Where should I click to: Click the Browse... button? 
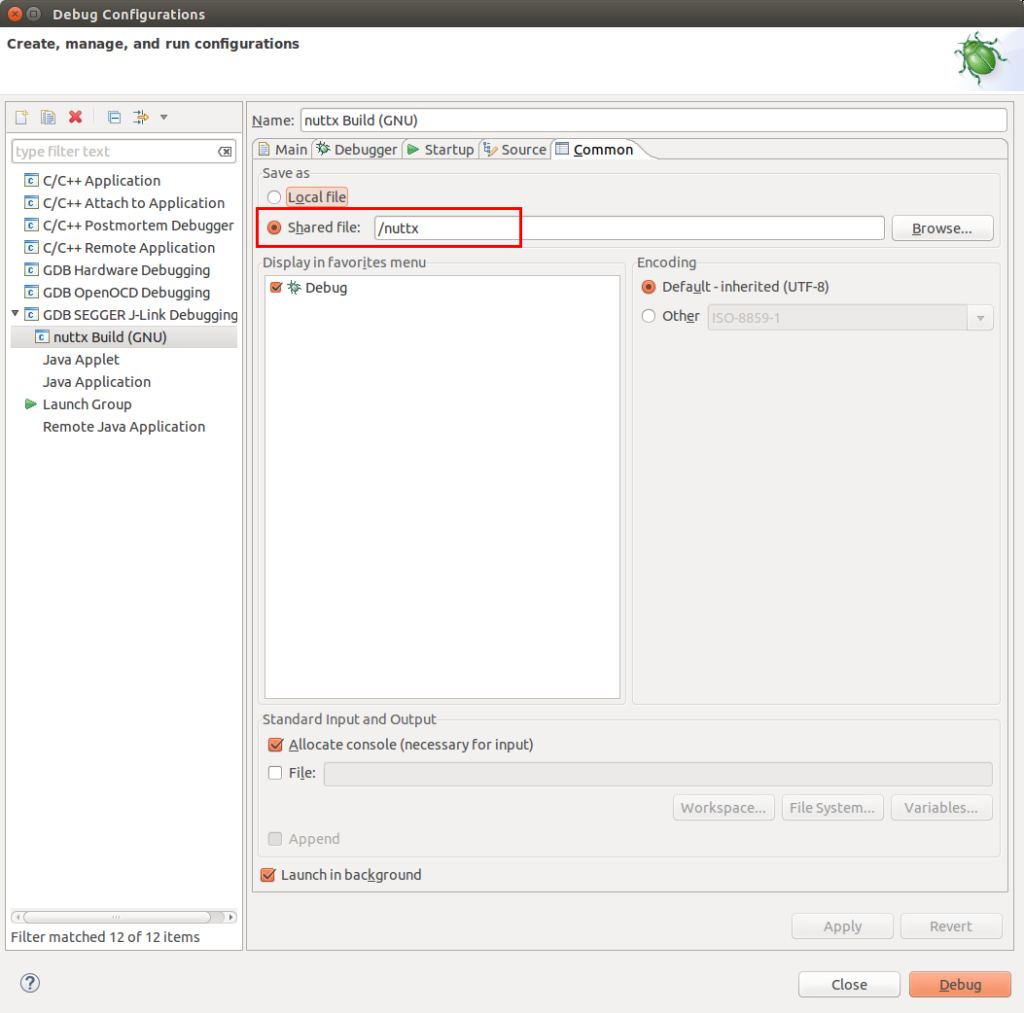pyautogui.click(x=942, y=228)
